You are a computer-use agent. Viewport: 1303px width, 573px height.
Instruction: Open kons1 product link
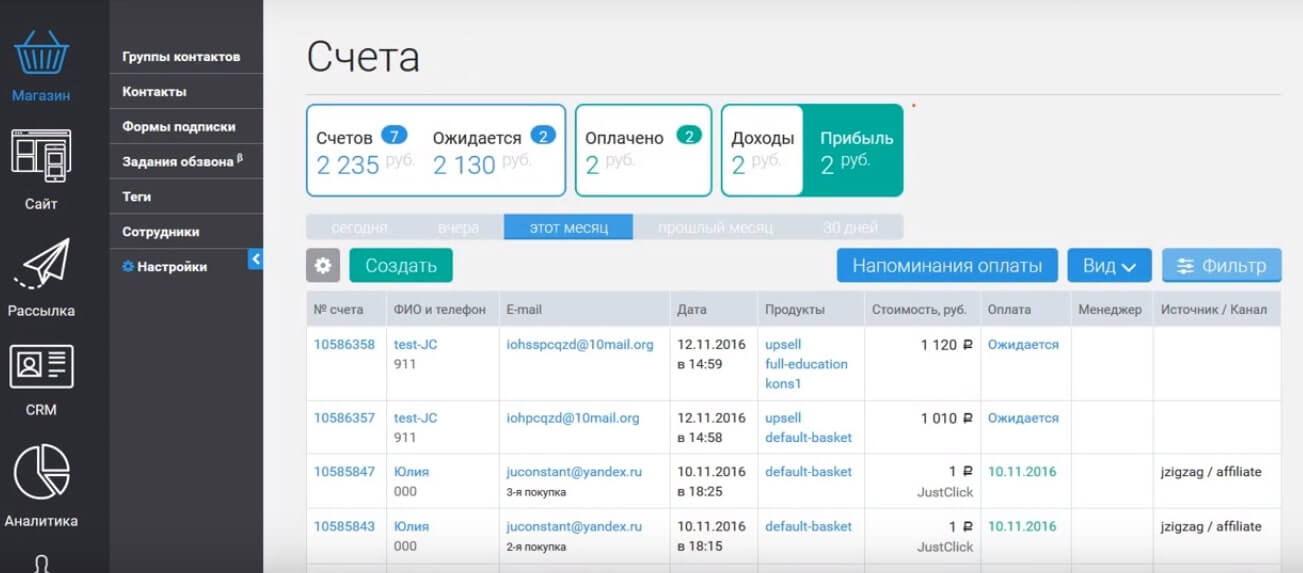783,384
